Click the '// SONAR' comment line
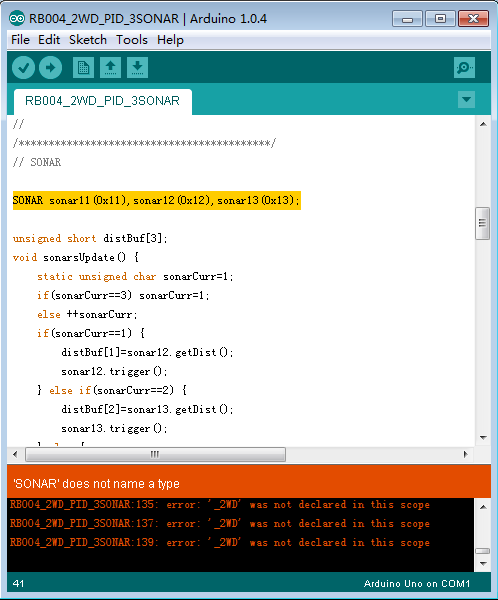 point(37,162)
